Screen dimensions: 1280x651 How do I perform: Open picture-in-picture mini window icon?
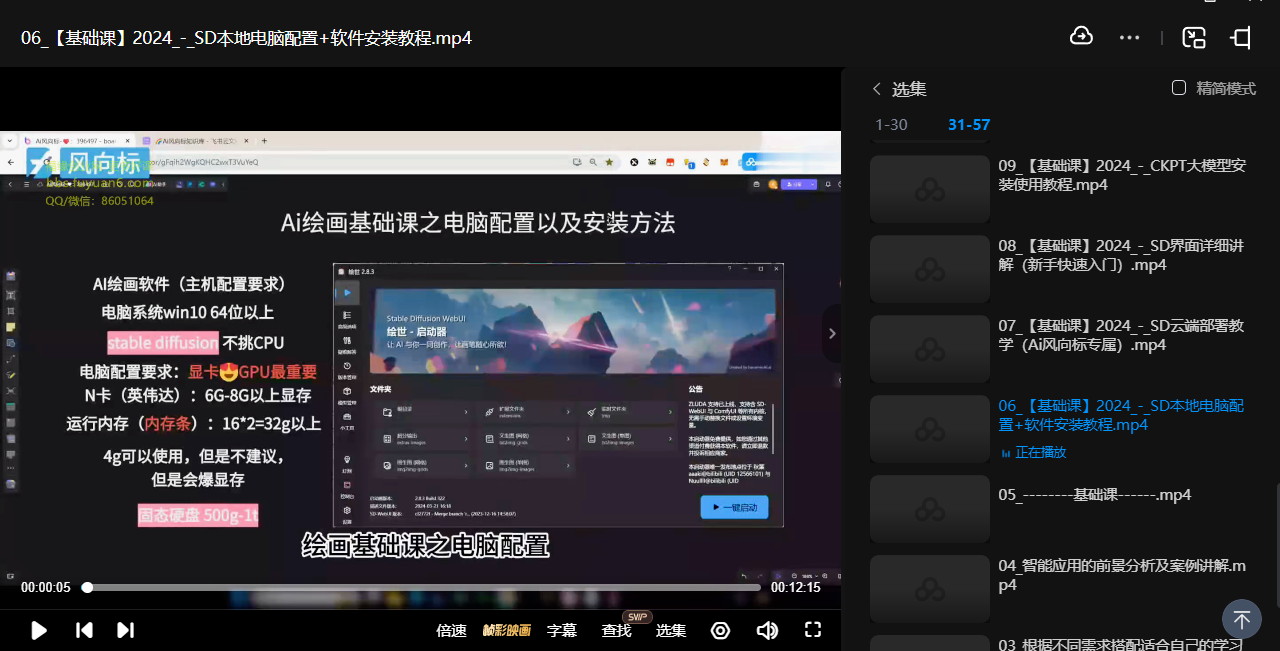tap(1194, 38)
